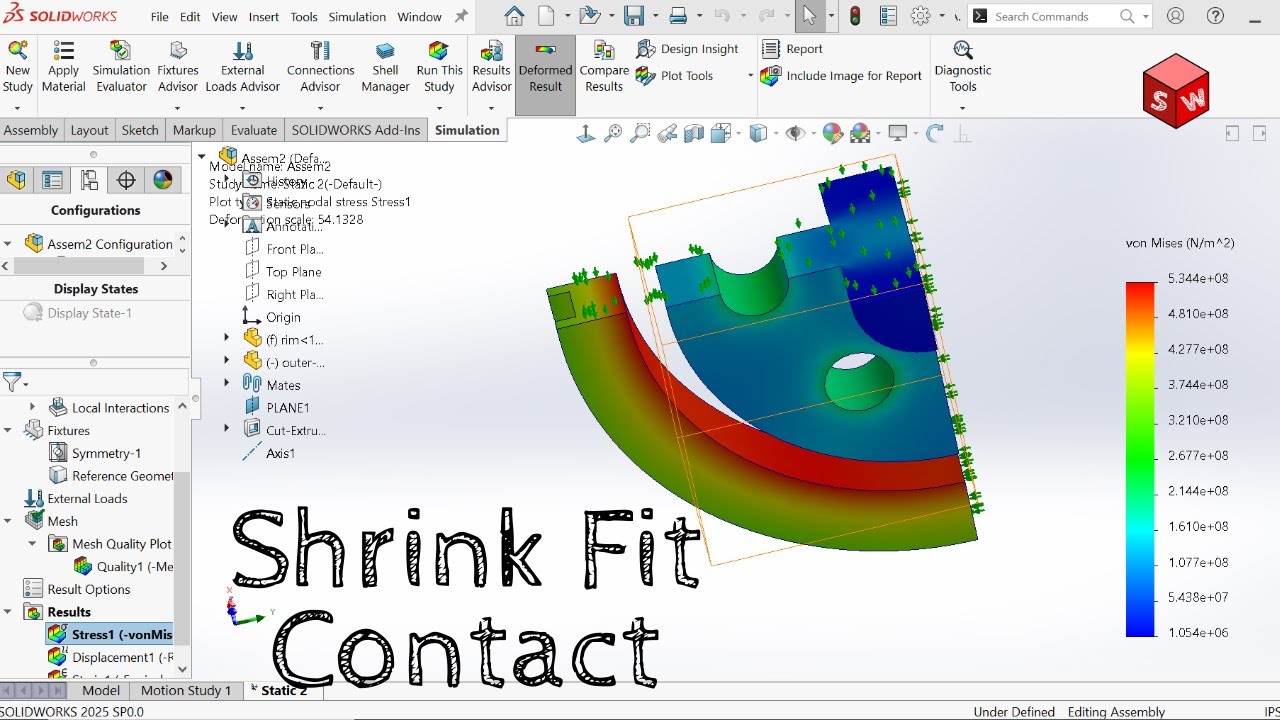Image resolution: width=1280 pixels, height=720 pixels.
Task: Switch to the Motion Study 1 tab
Action: click(186, 690)
